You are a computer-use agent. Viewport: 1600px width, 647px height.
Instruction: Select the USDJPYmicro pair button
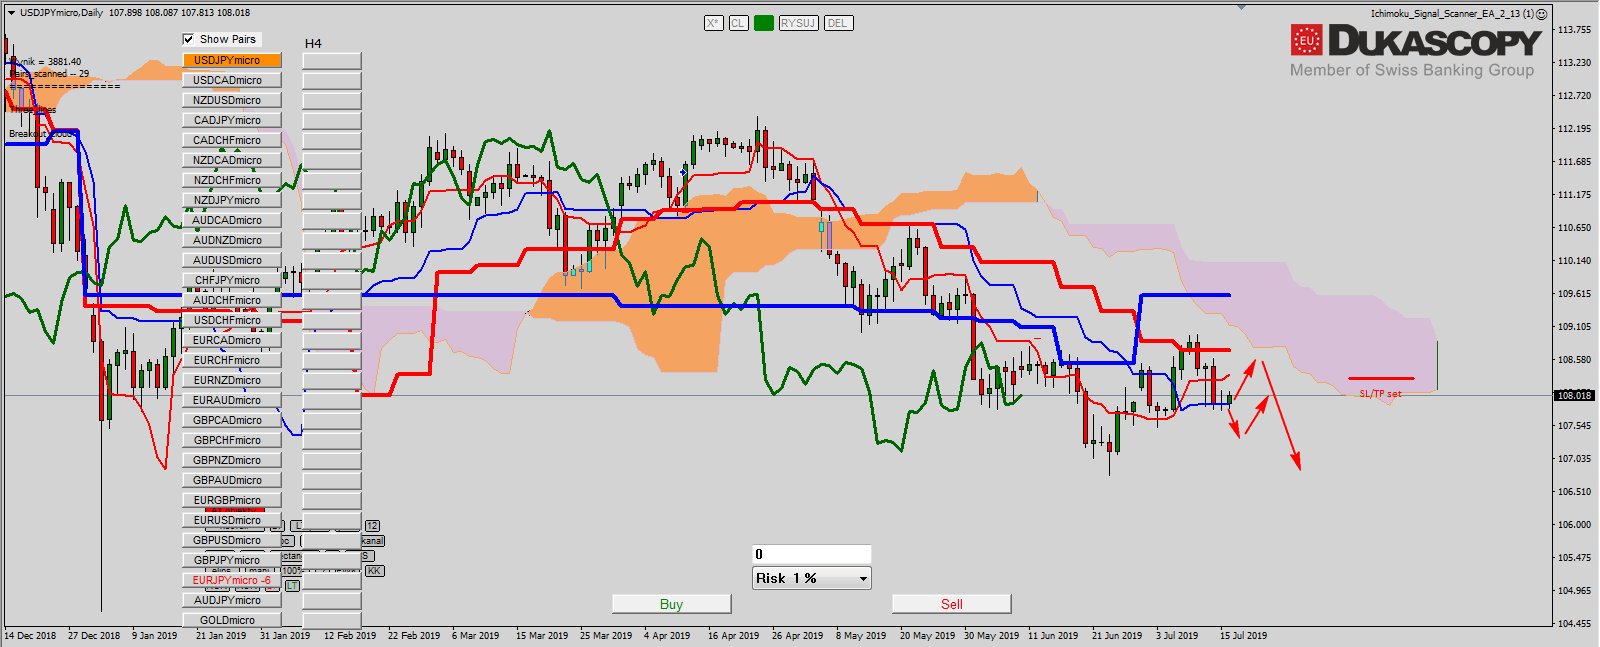tap(231, 60)
